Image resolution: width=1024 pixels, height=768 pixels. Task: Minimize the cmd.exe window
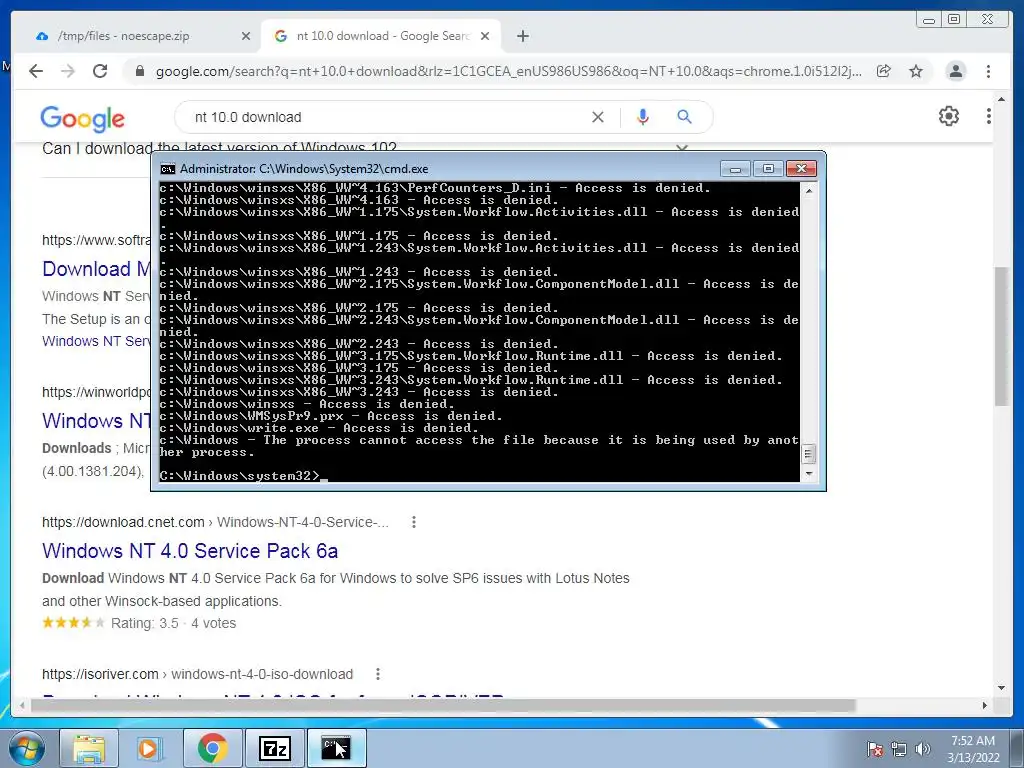(x=735, y=169)
